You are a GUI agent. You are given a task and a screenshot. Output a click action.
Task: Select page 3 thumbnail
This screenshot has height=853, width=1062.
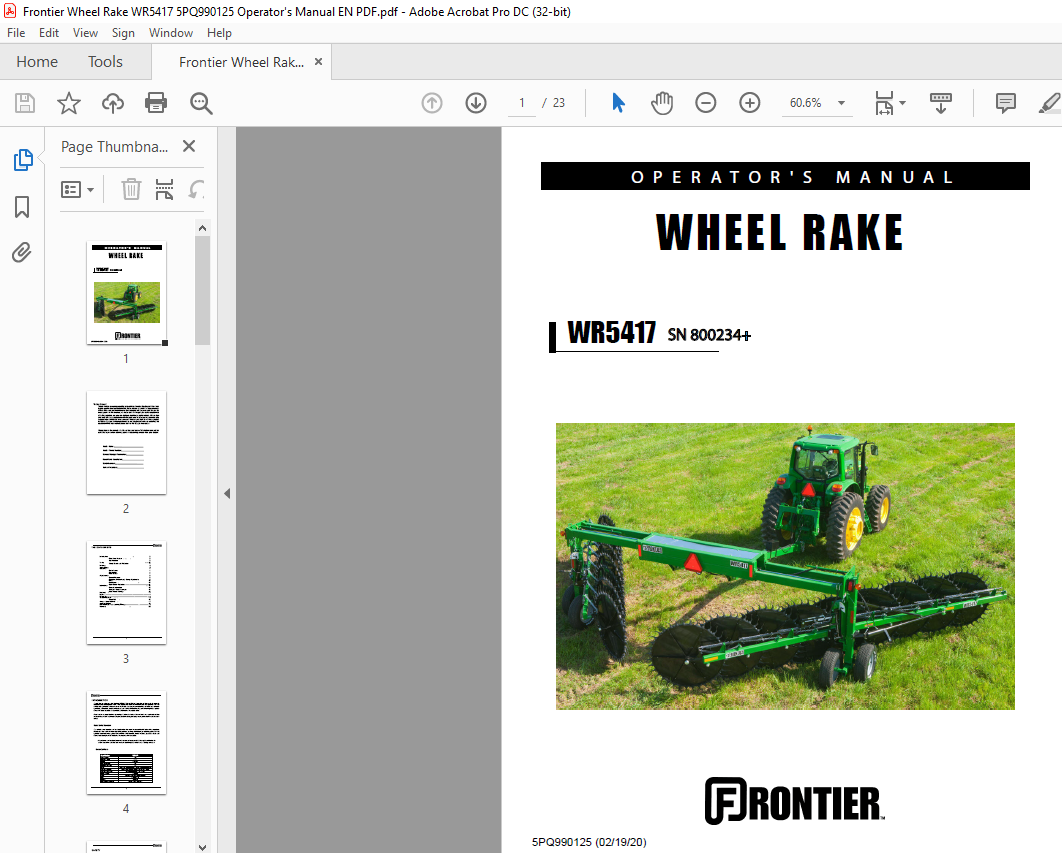click(127, 593)
